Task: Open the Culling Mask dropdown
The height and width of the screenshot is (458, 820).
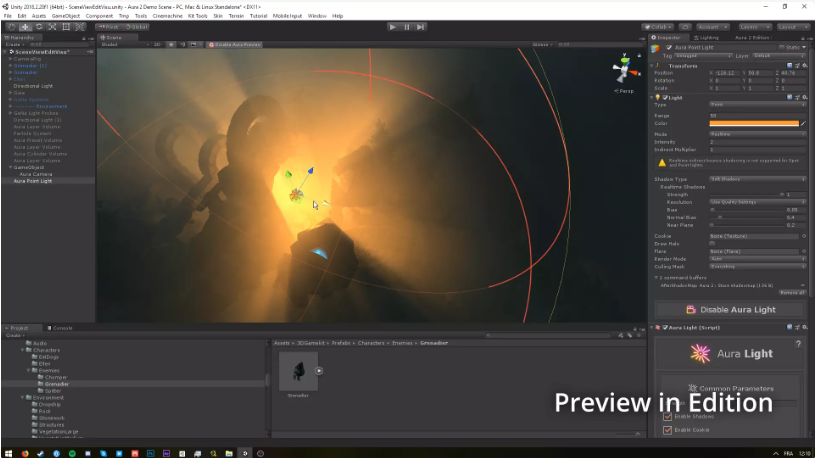Action: coord(758,267)
